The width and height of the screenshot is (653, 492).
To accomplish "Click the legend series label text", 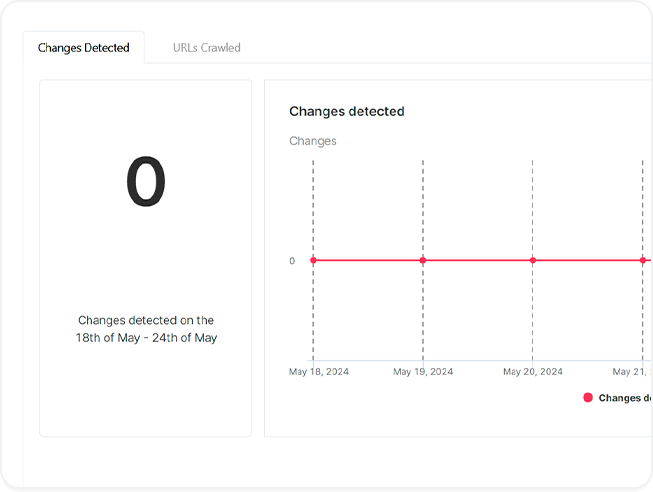I will [x=625, y=398].
